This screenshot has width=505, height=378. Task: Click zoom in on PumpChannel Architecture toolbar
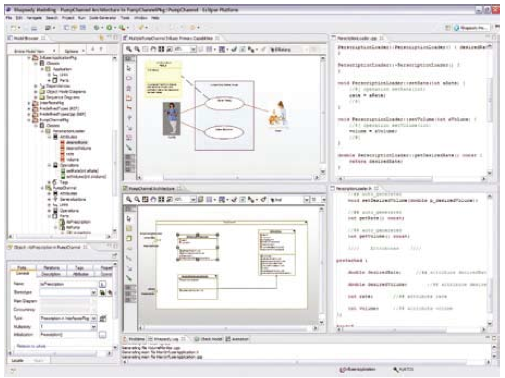[x=129, y=199]
